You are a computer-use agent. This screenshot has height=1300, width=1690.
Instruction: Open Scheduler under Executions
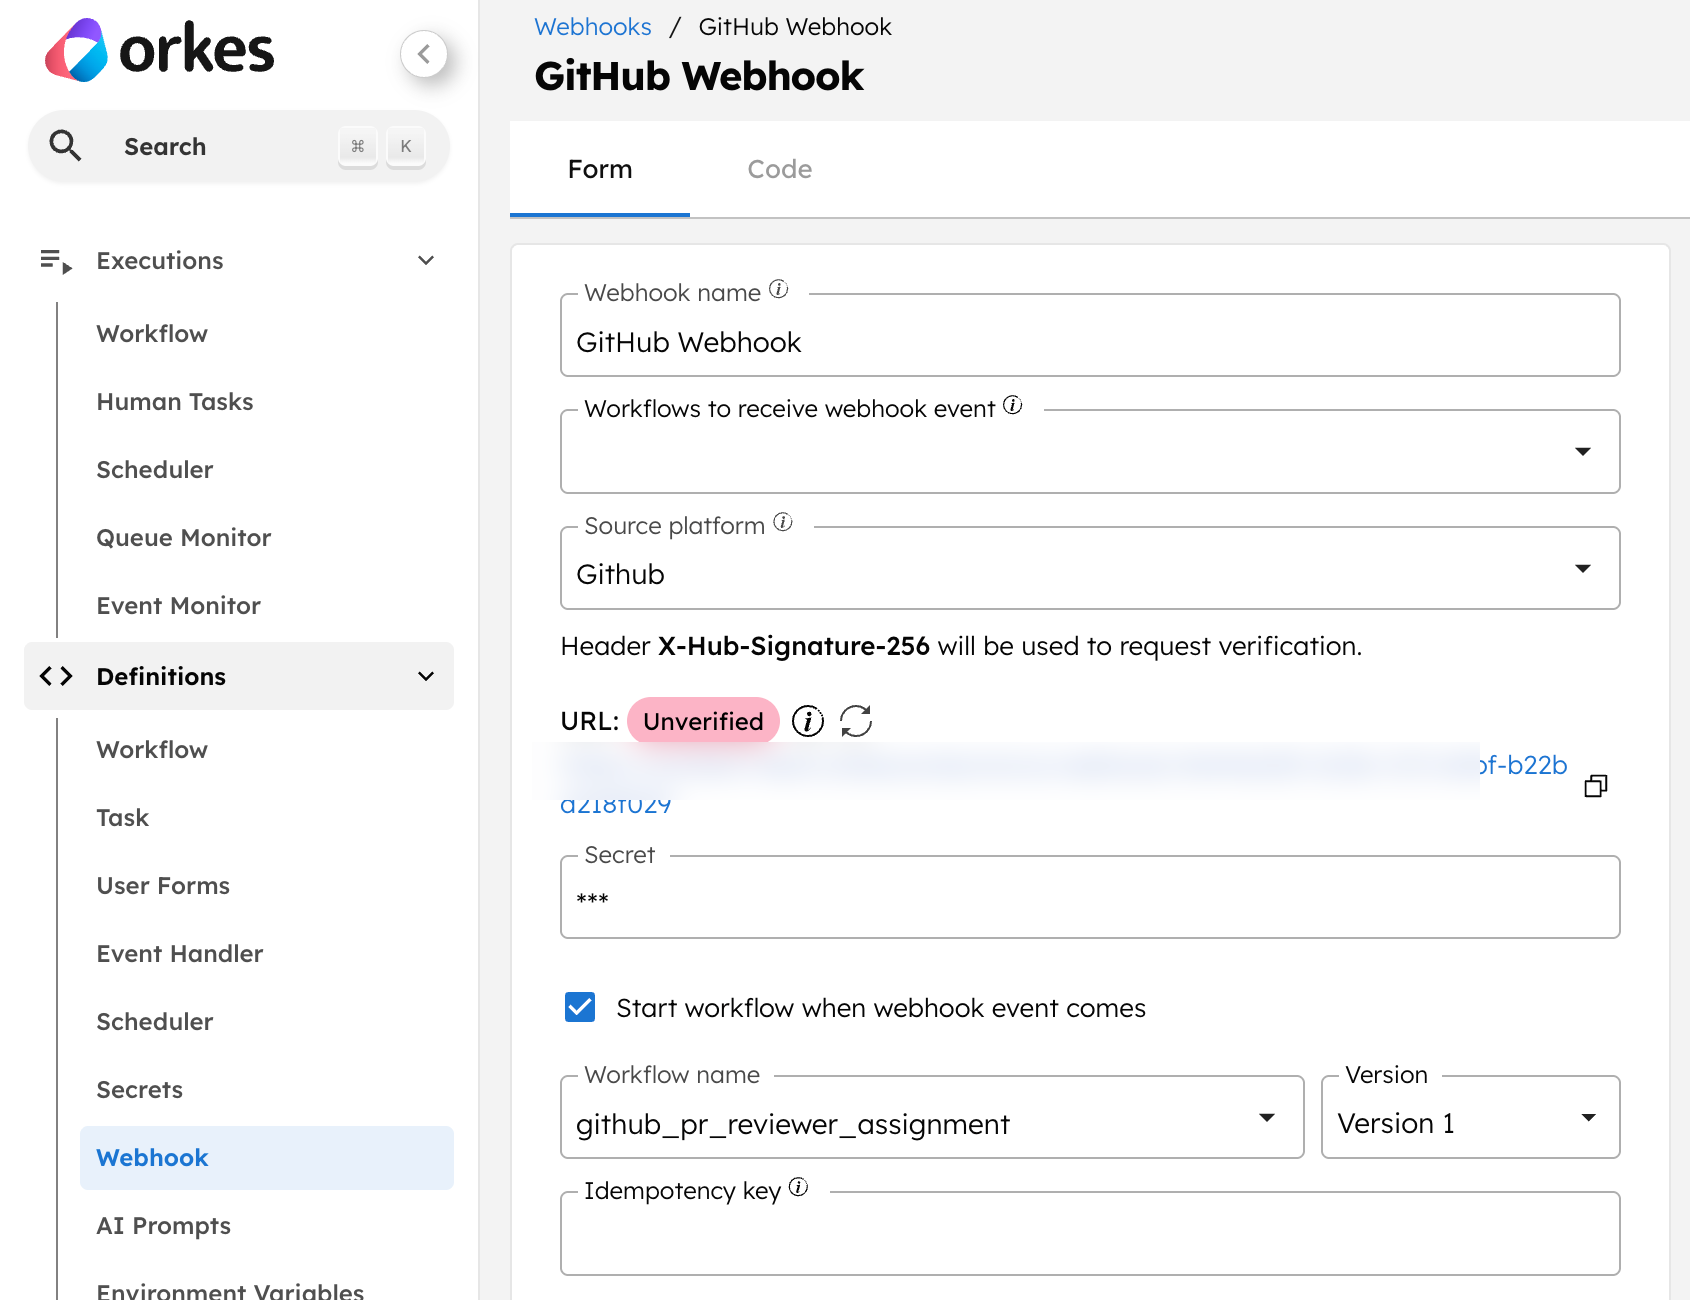click(155, 470)
